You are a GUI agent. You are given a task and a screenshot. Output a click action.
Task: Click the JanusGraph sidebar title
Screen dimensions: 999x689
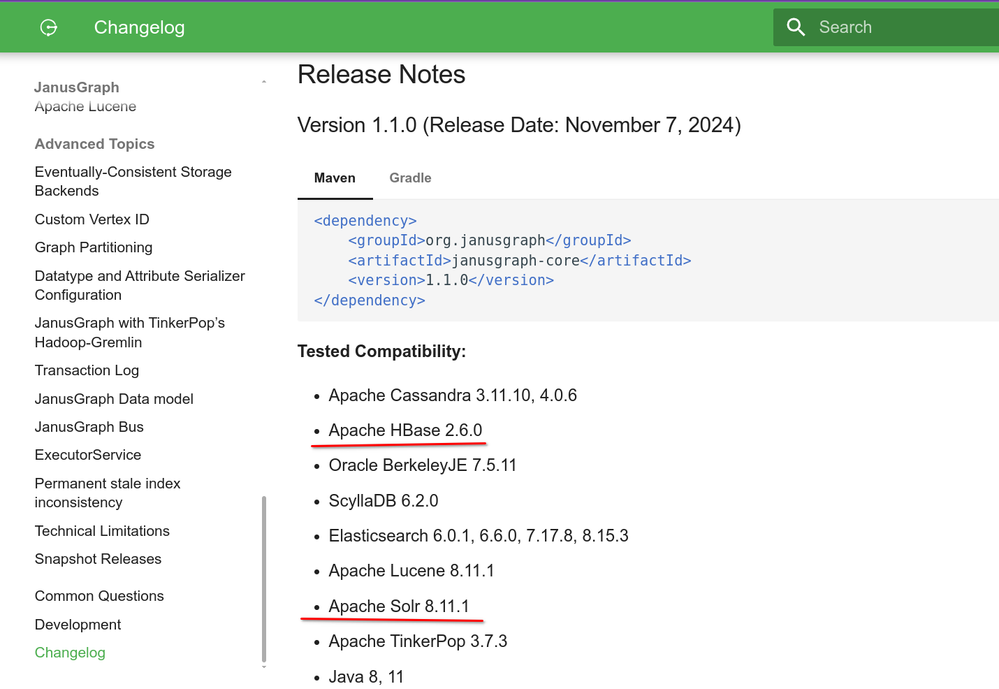click(76, 87)
